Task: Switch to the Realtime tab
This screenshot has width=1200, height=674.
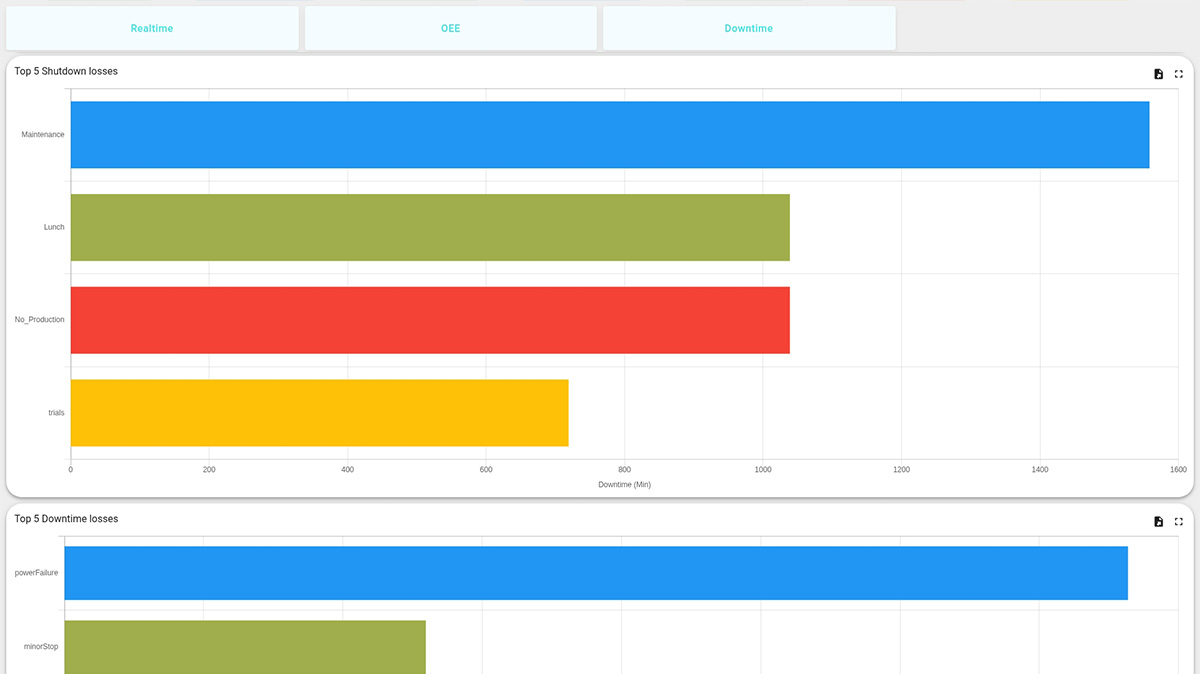Action: 152,28
